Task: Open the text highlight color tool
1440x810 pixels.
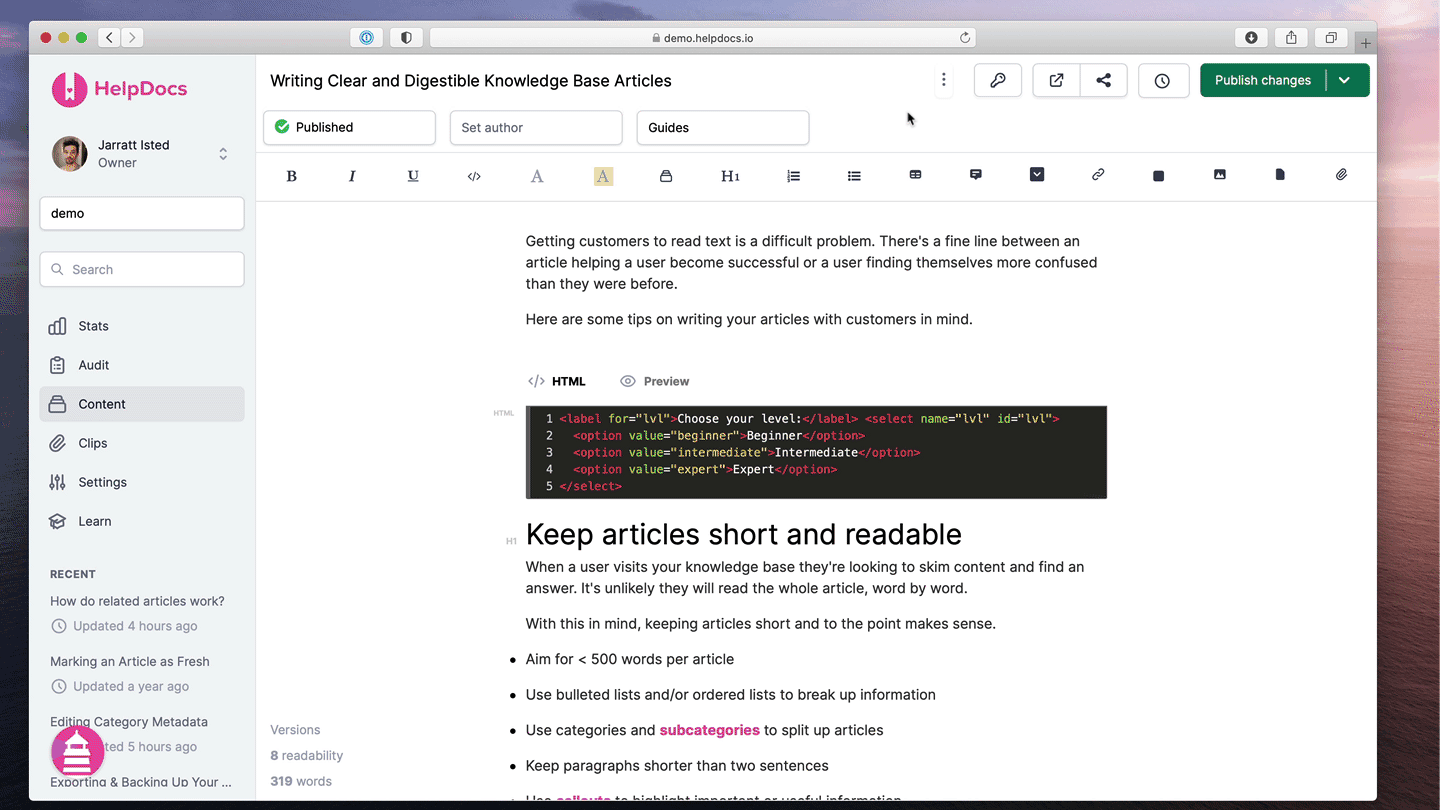Action: pyautogui.click(x=603, y=176)
